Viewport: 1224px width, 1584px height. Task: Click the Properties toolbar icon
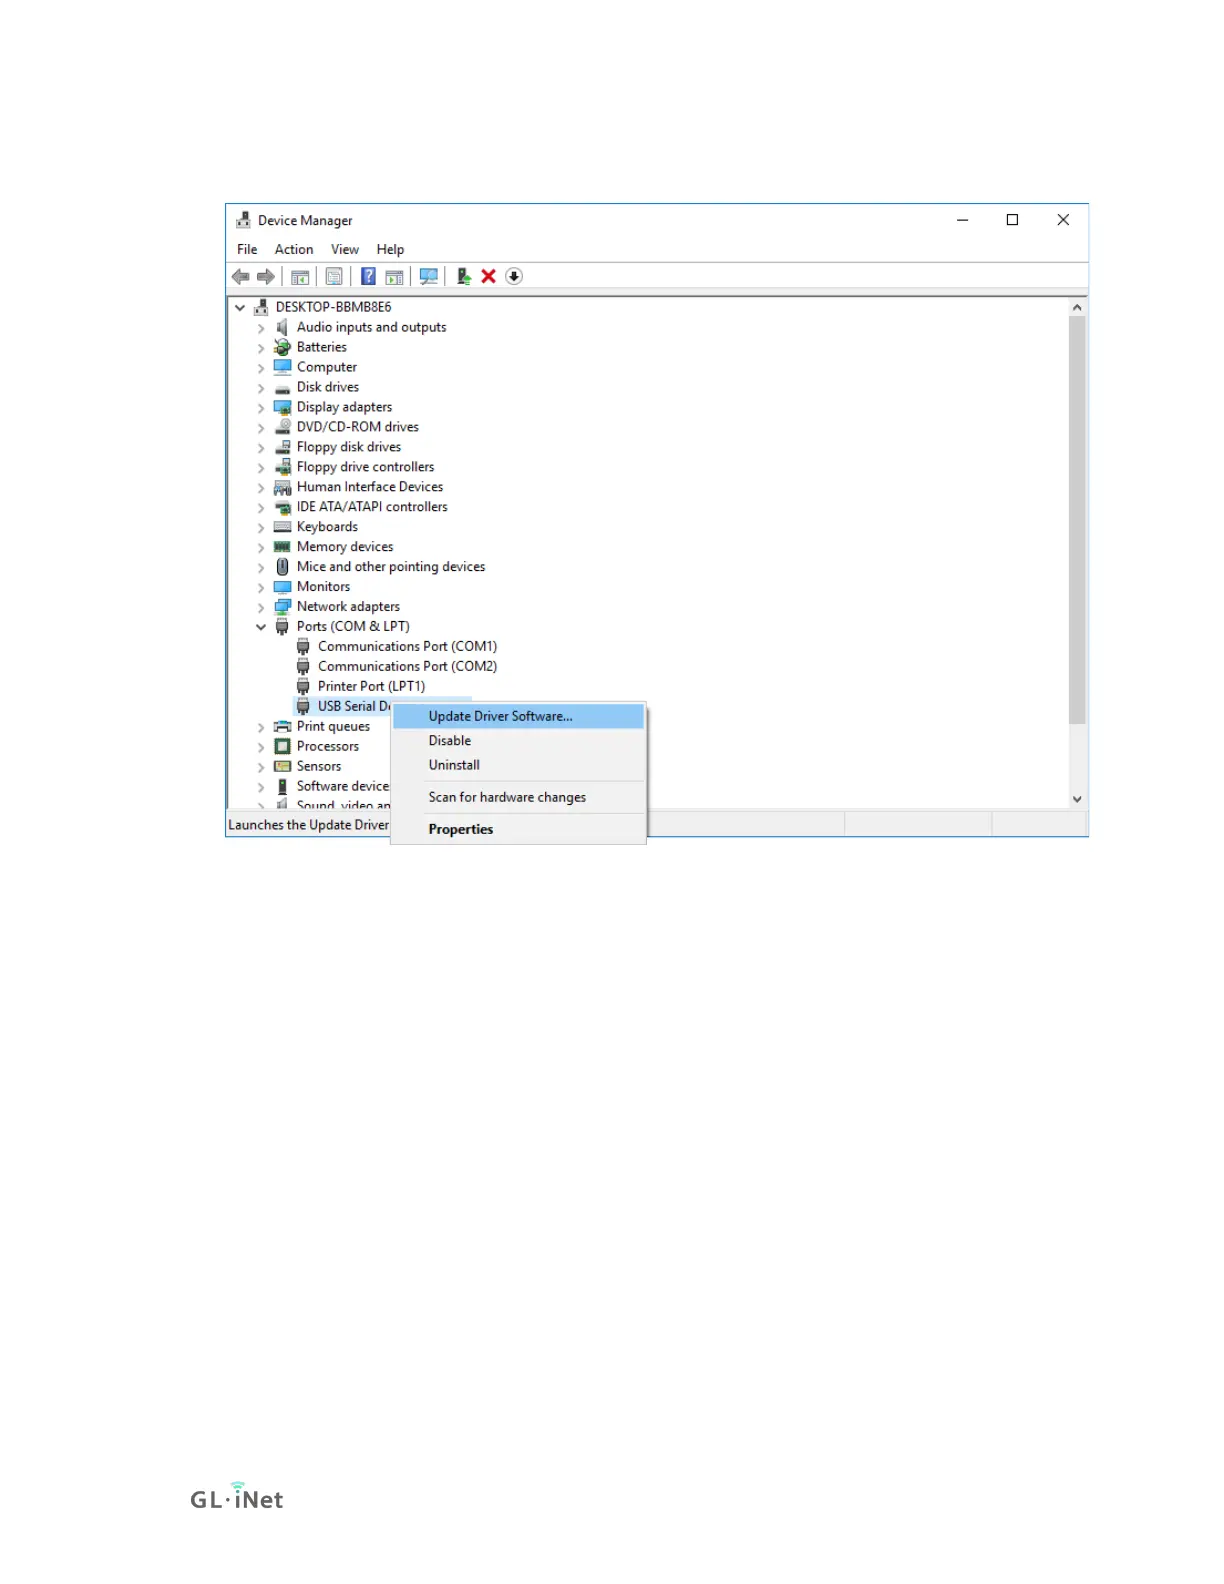(334, 277)
